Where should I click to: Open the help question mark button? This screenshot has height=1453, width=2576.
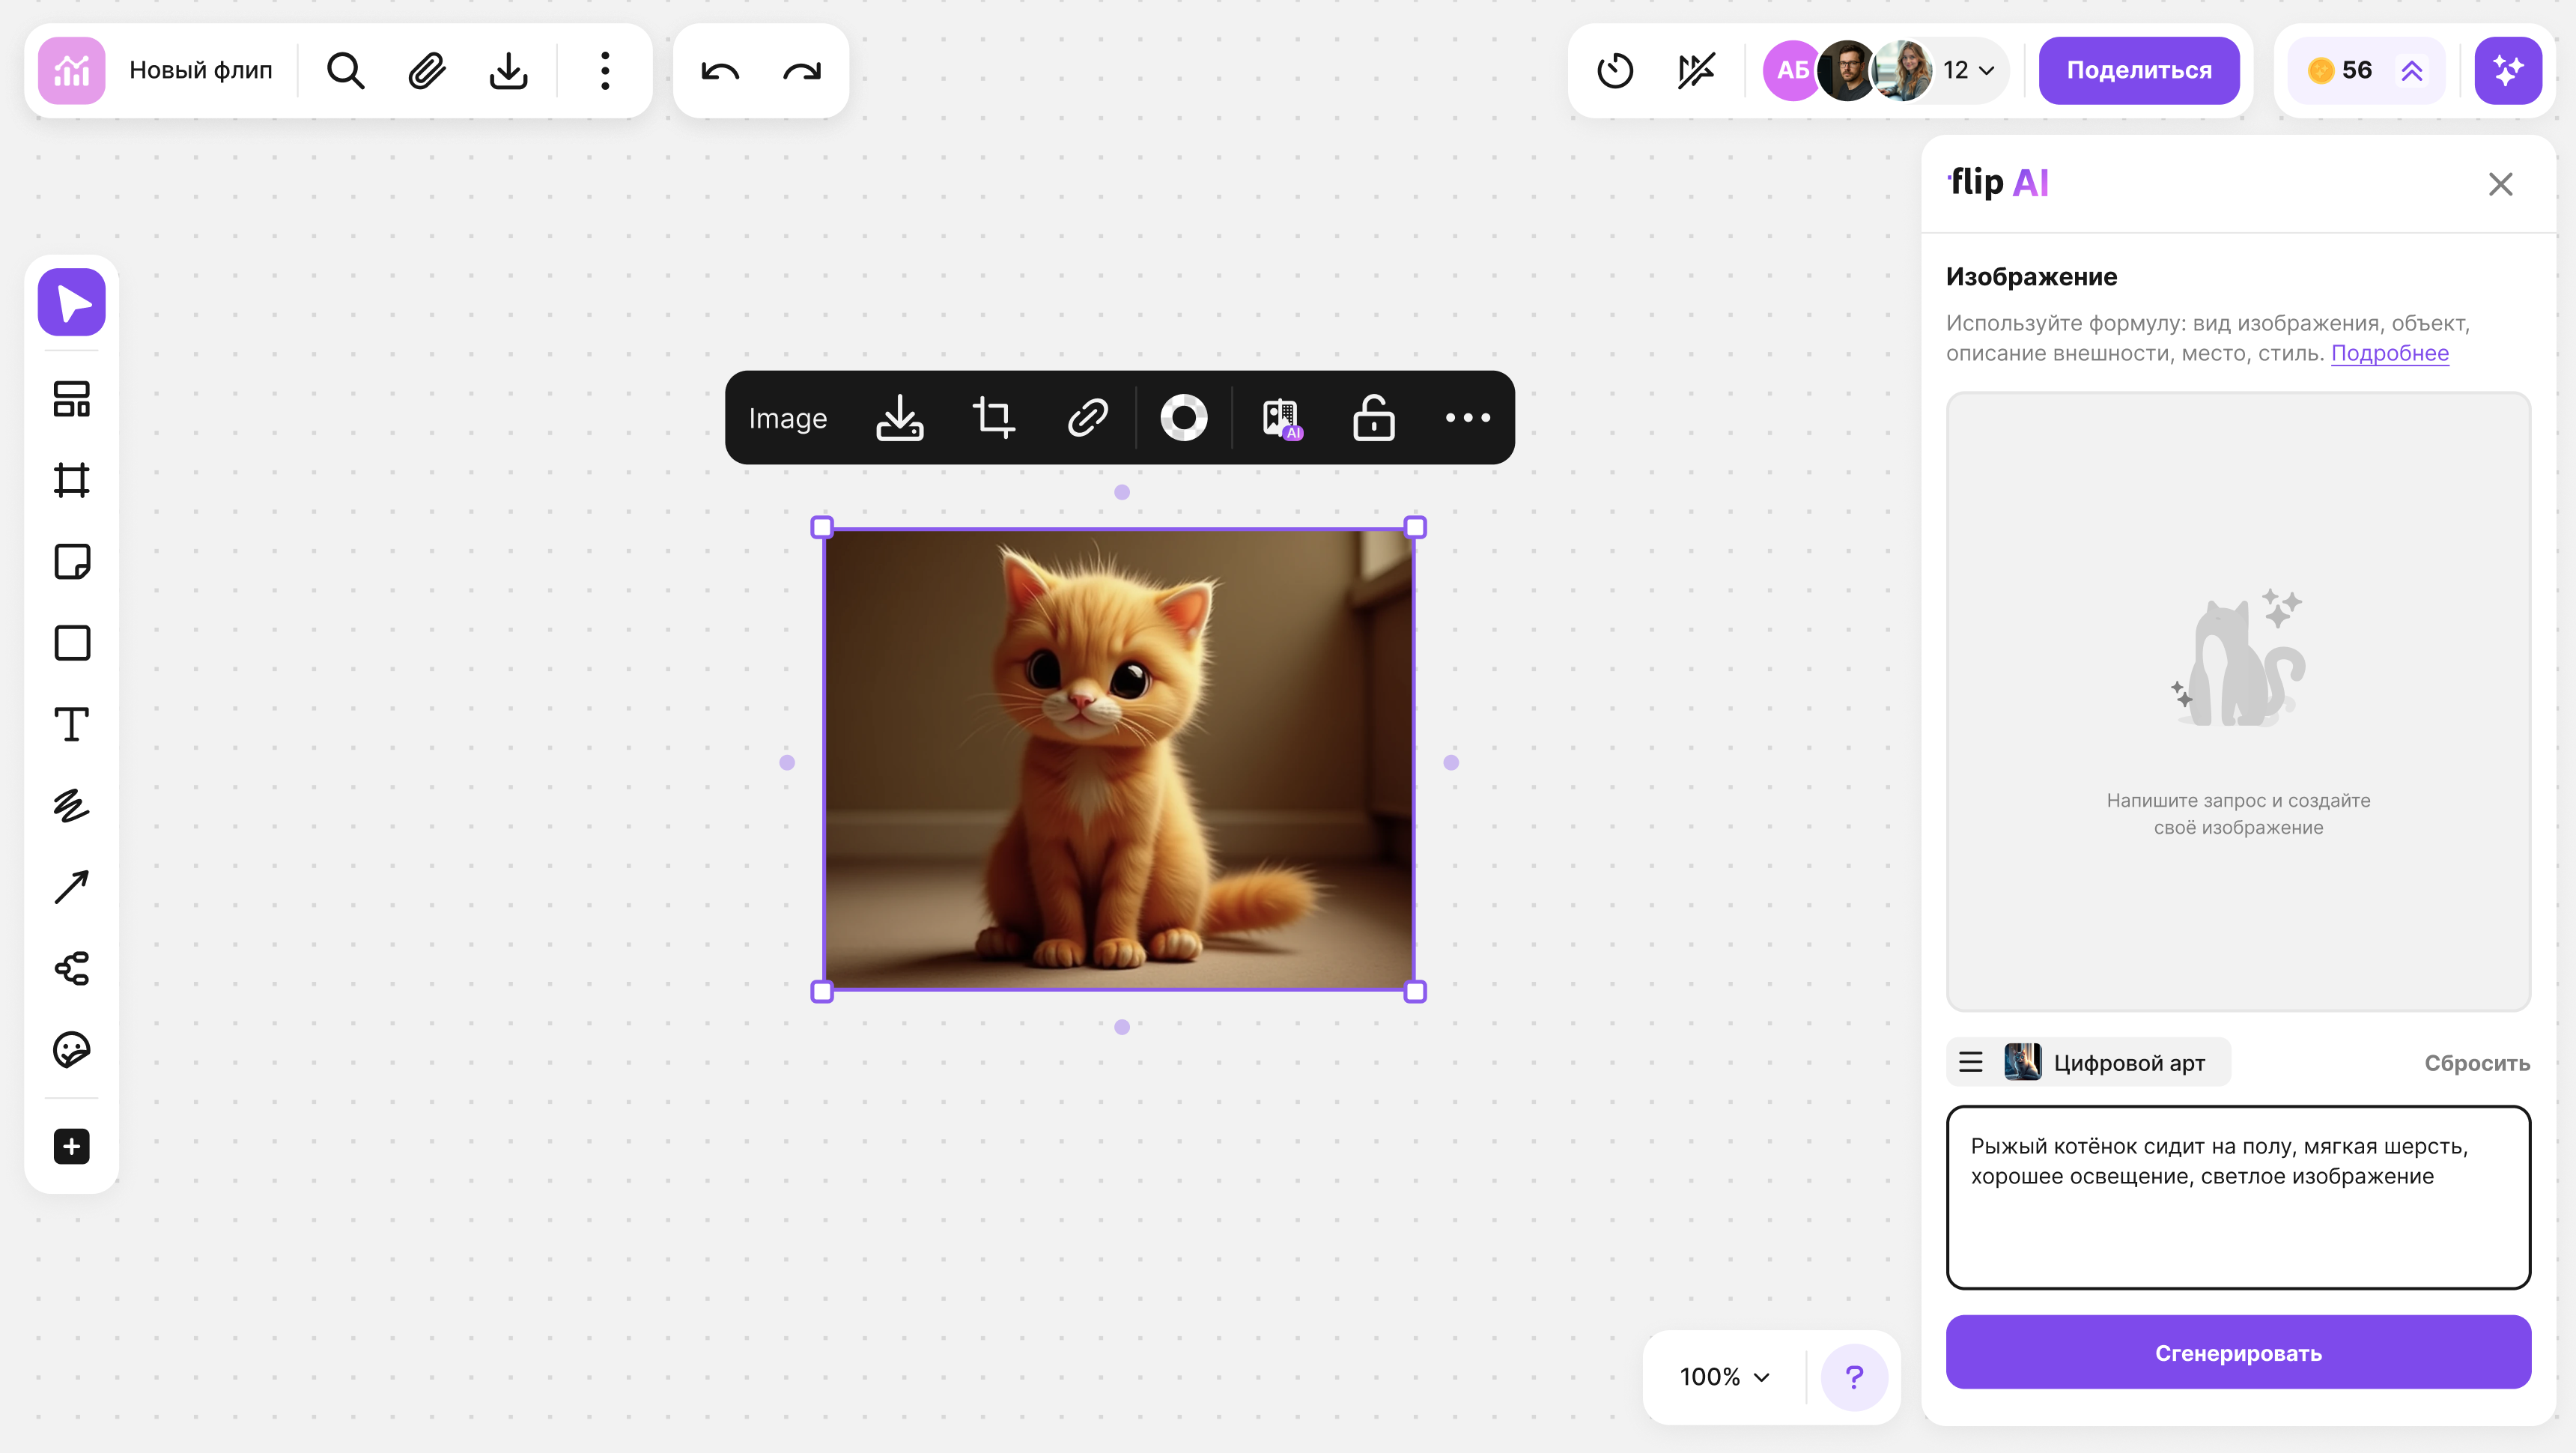(1854, 1377)
